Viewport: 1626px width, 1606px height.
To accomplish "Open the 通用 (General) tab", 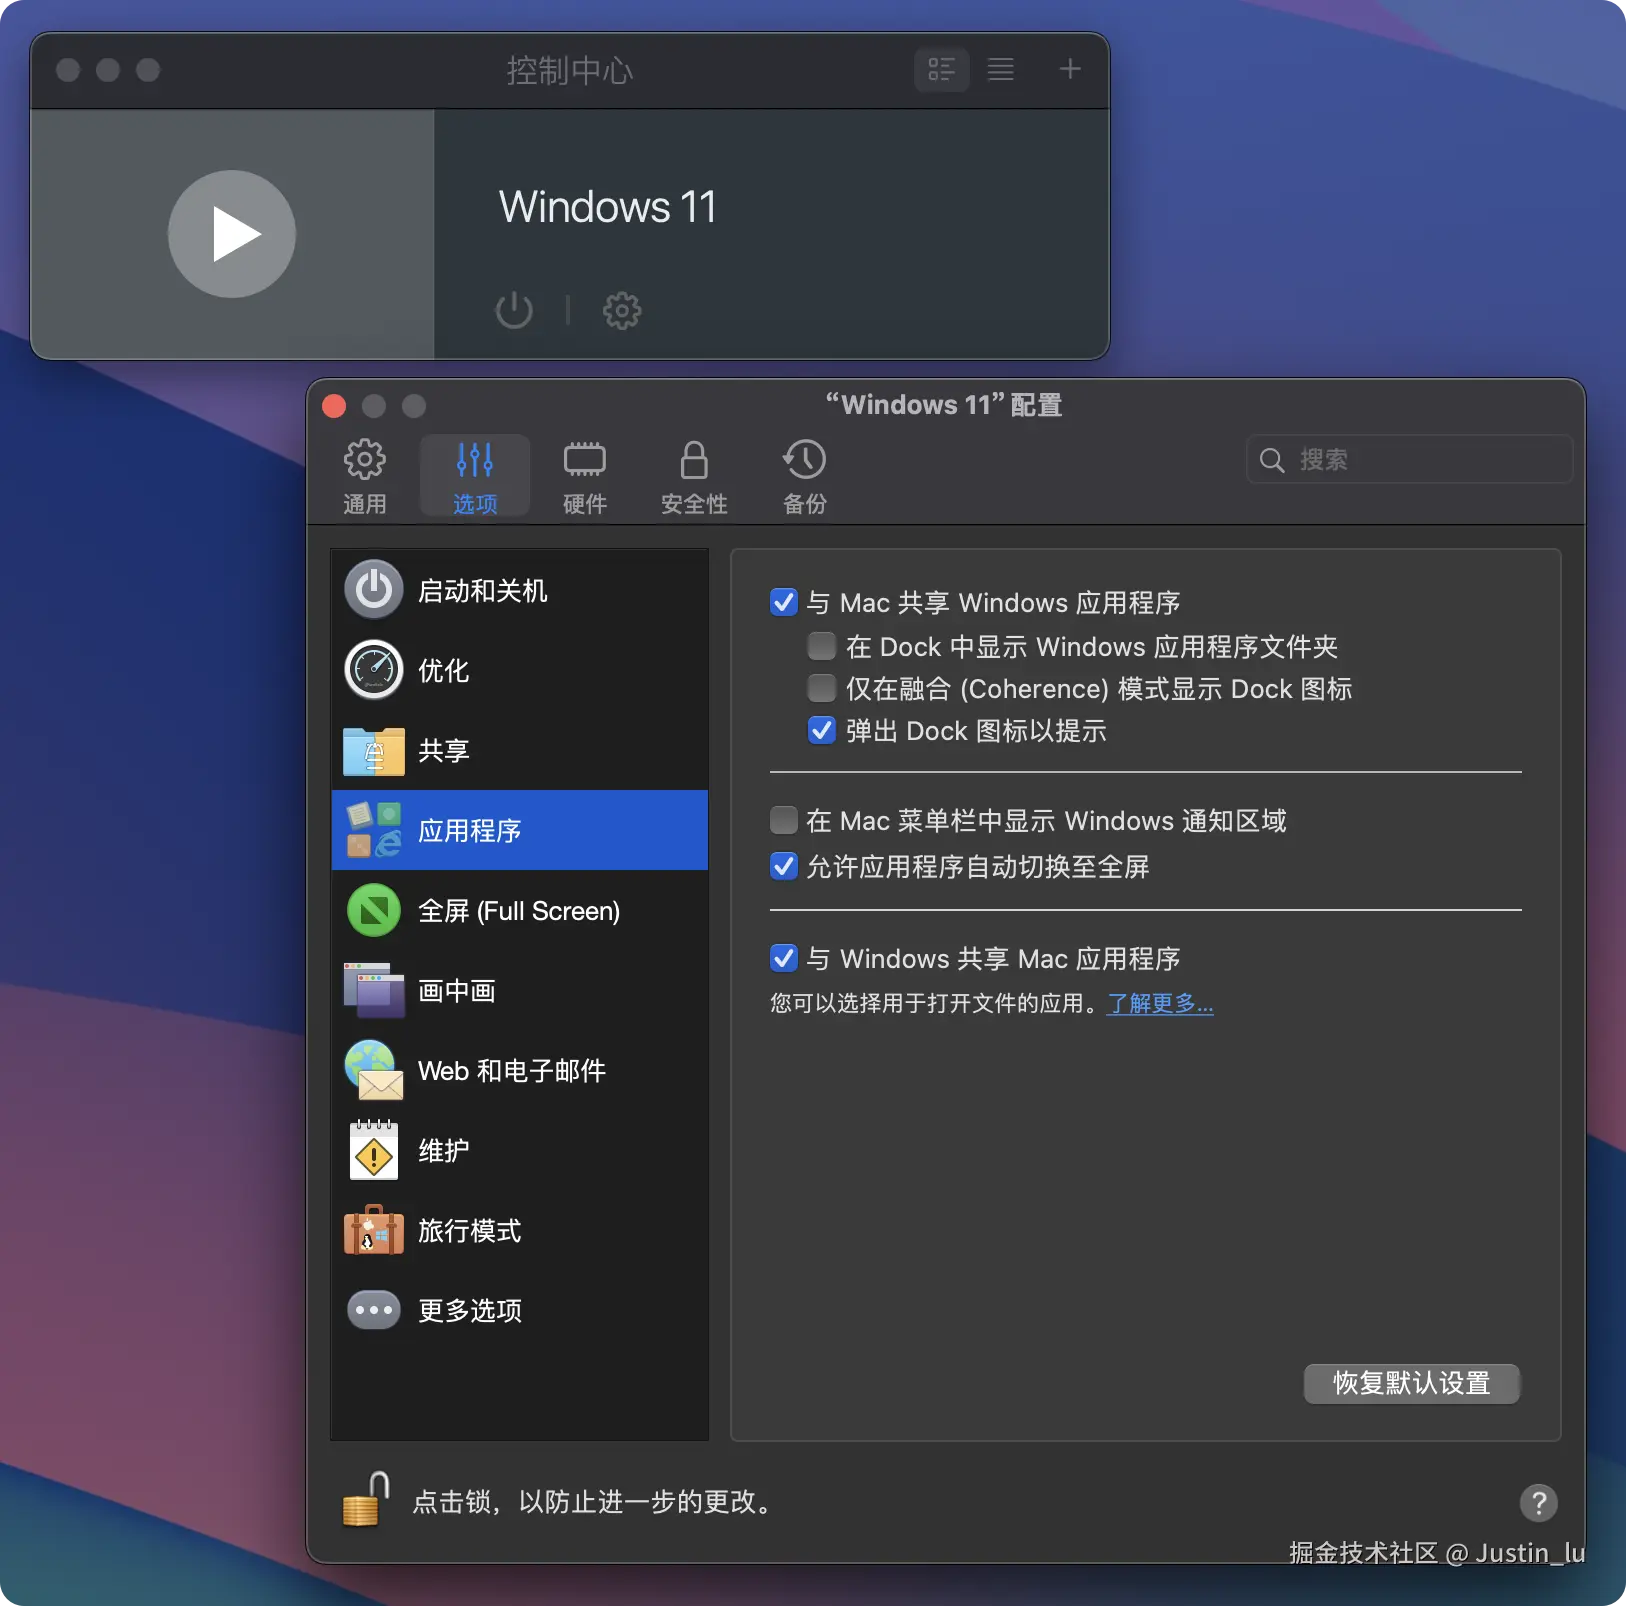I will (365, 476).
